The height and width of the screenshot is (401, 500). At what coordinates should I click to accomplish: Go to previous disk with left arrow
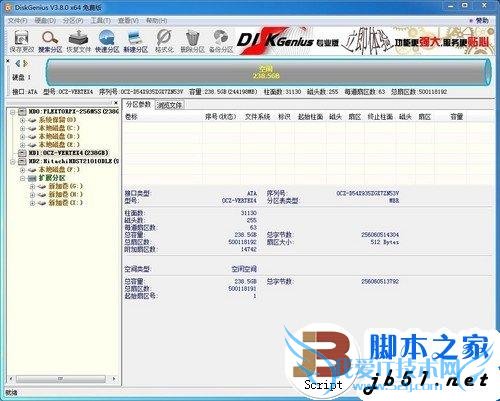click(x=18, y=63)
